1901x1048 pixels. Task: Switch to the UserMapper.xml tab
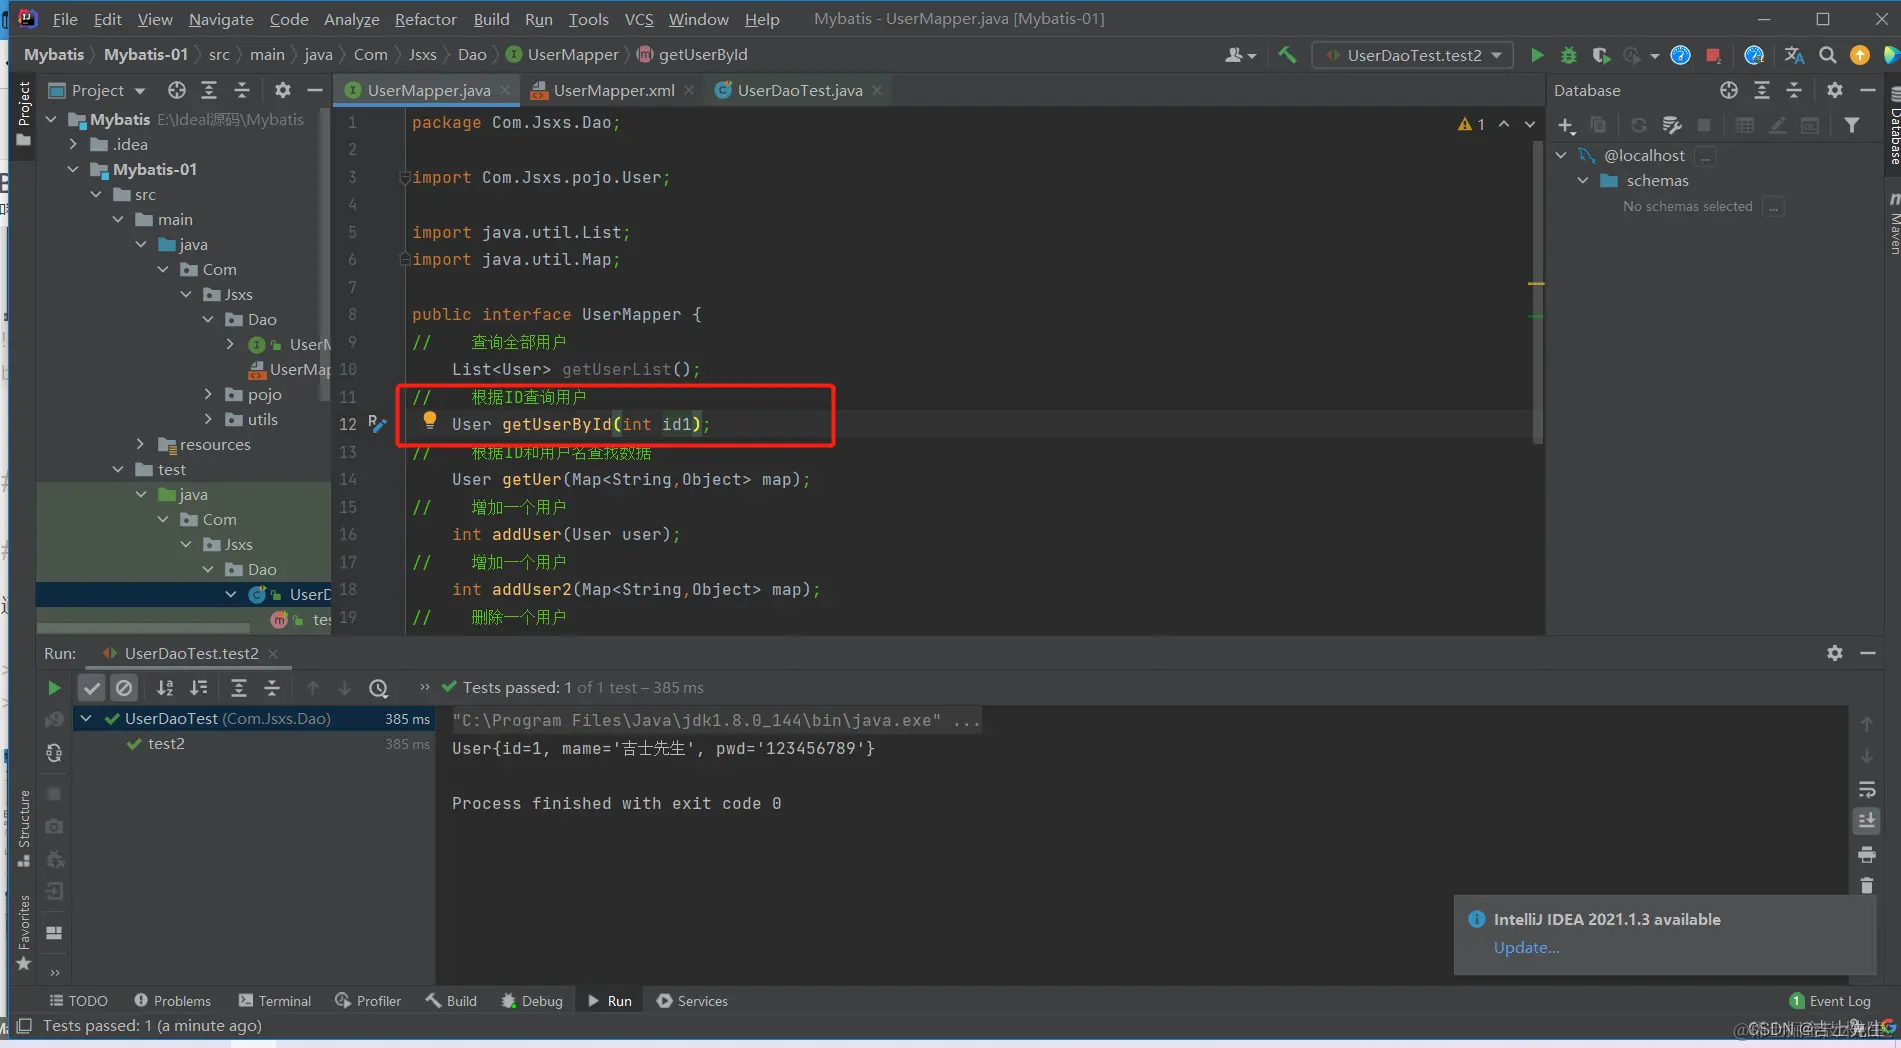pos(613,90)
